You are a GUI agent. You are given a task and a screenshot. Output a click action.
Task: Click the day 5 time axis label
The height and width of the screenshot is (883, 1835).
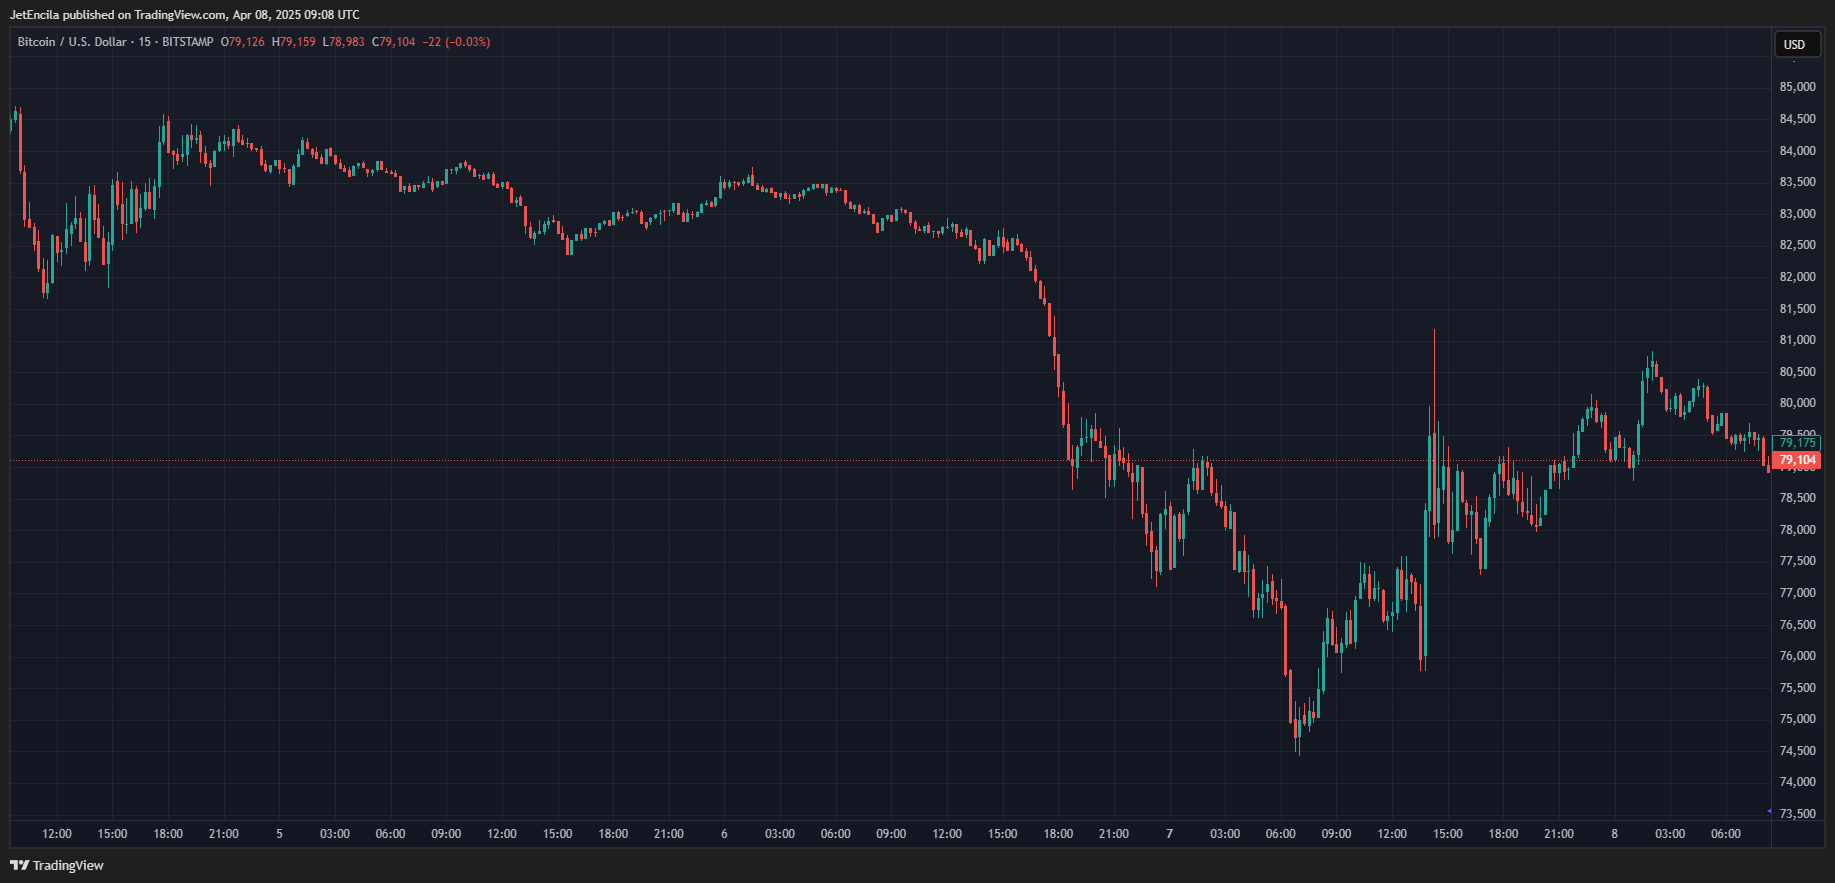pyautogui.click(x=279, y=834)
